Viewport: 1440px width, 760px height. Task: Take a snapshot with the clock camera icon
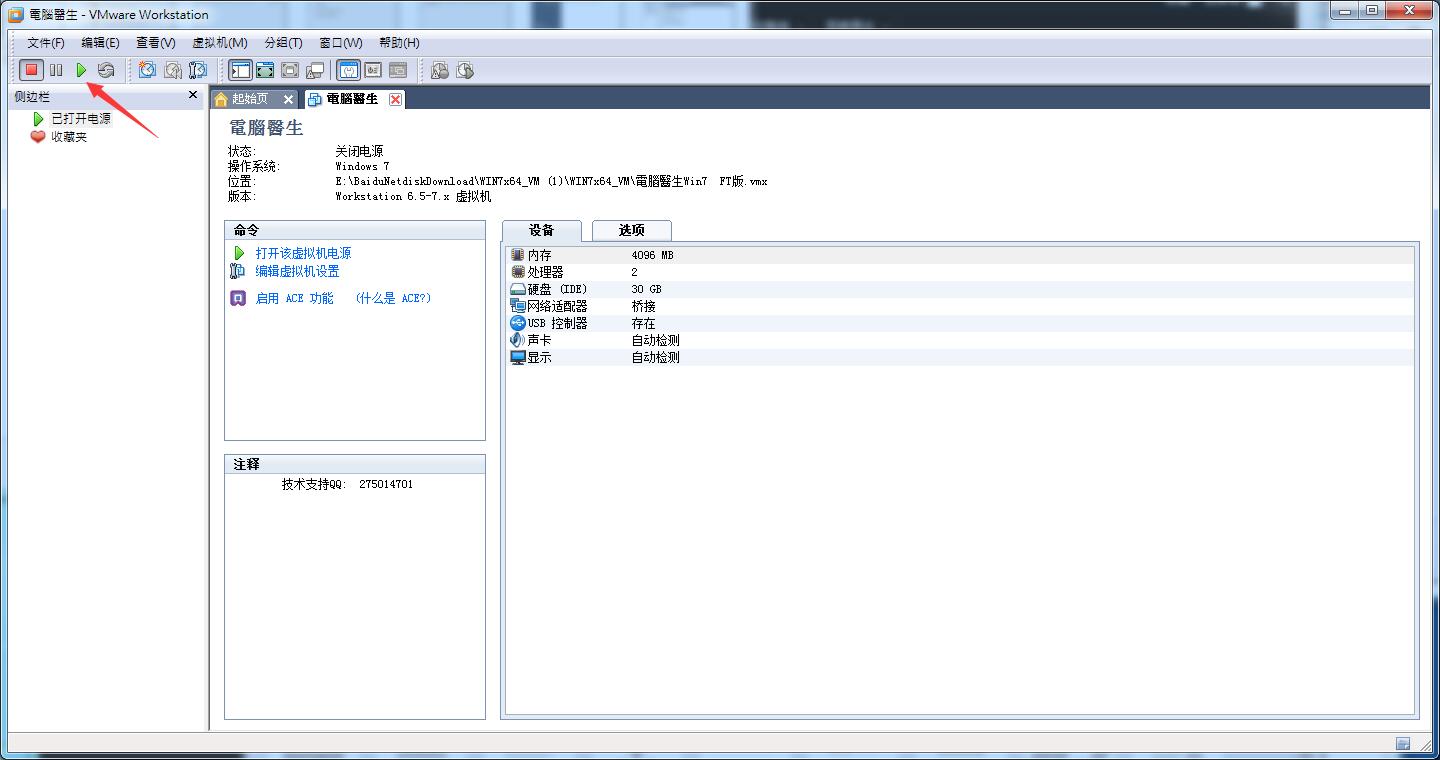(147, 70)
